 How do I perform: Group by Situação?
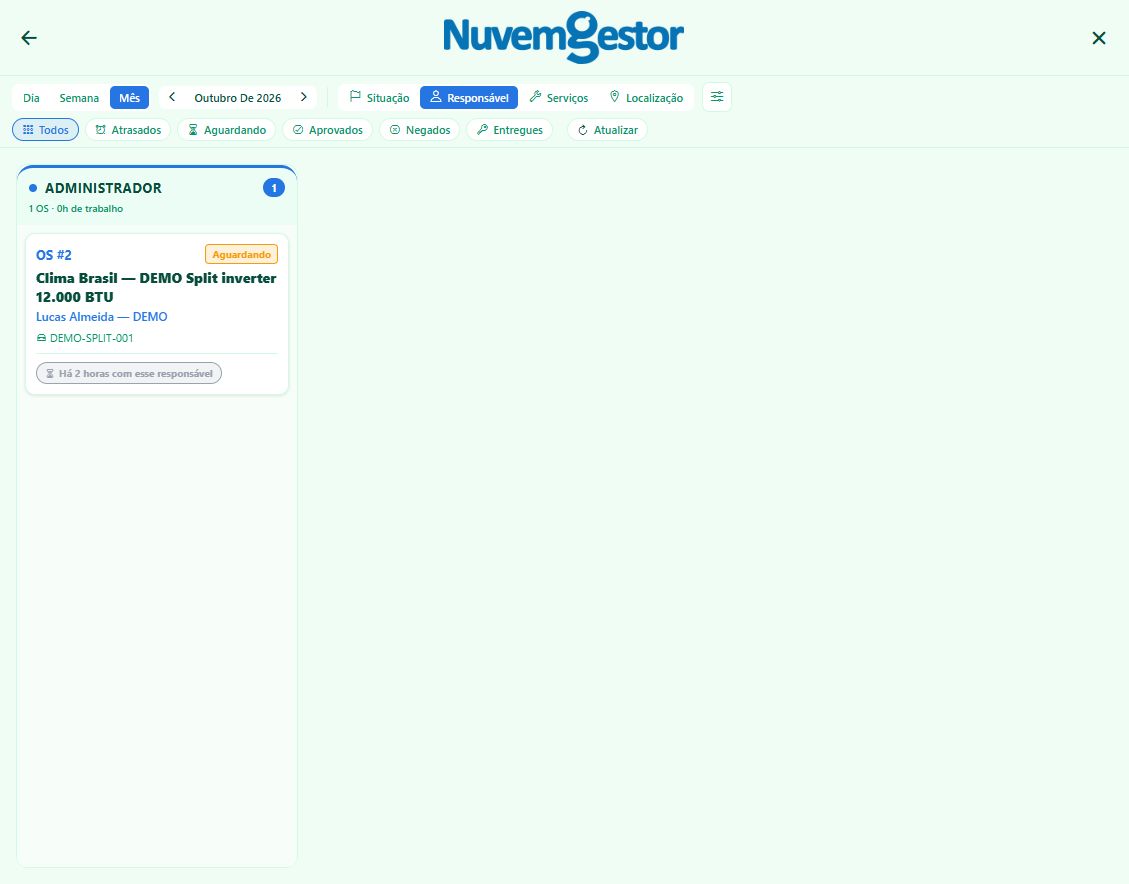point(379,98)
